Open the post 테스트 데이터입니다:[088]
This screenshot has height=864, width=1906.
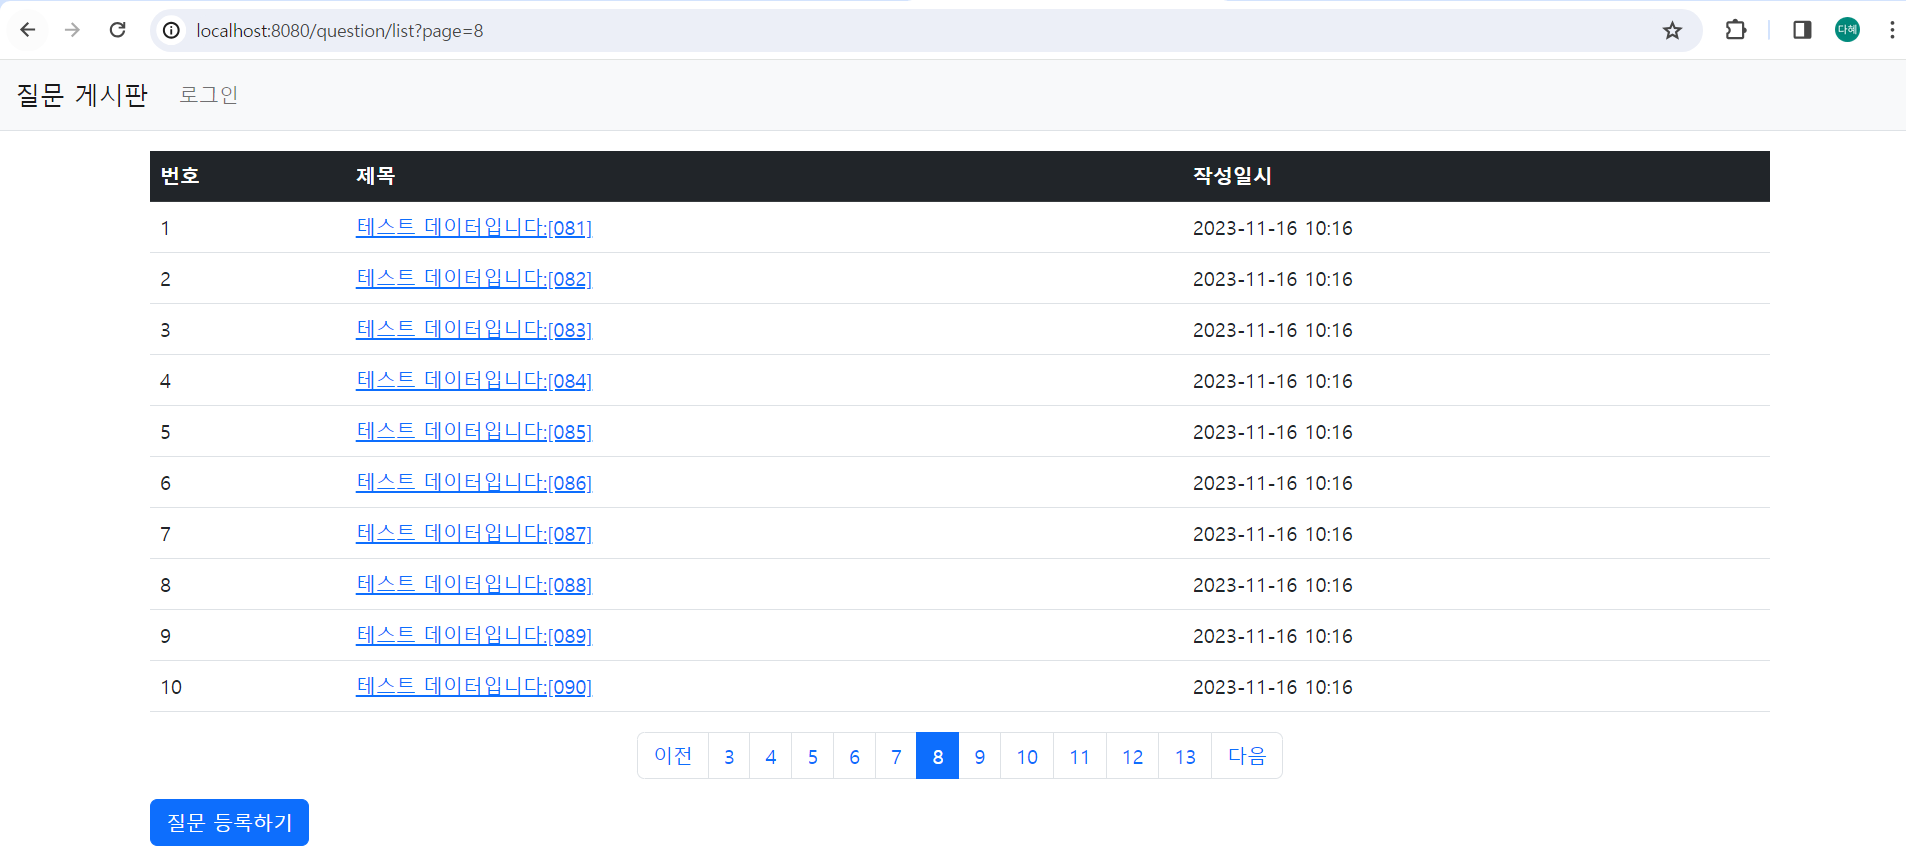(x=474, y=585)
